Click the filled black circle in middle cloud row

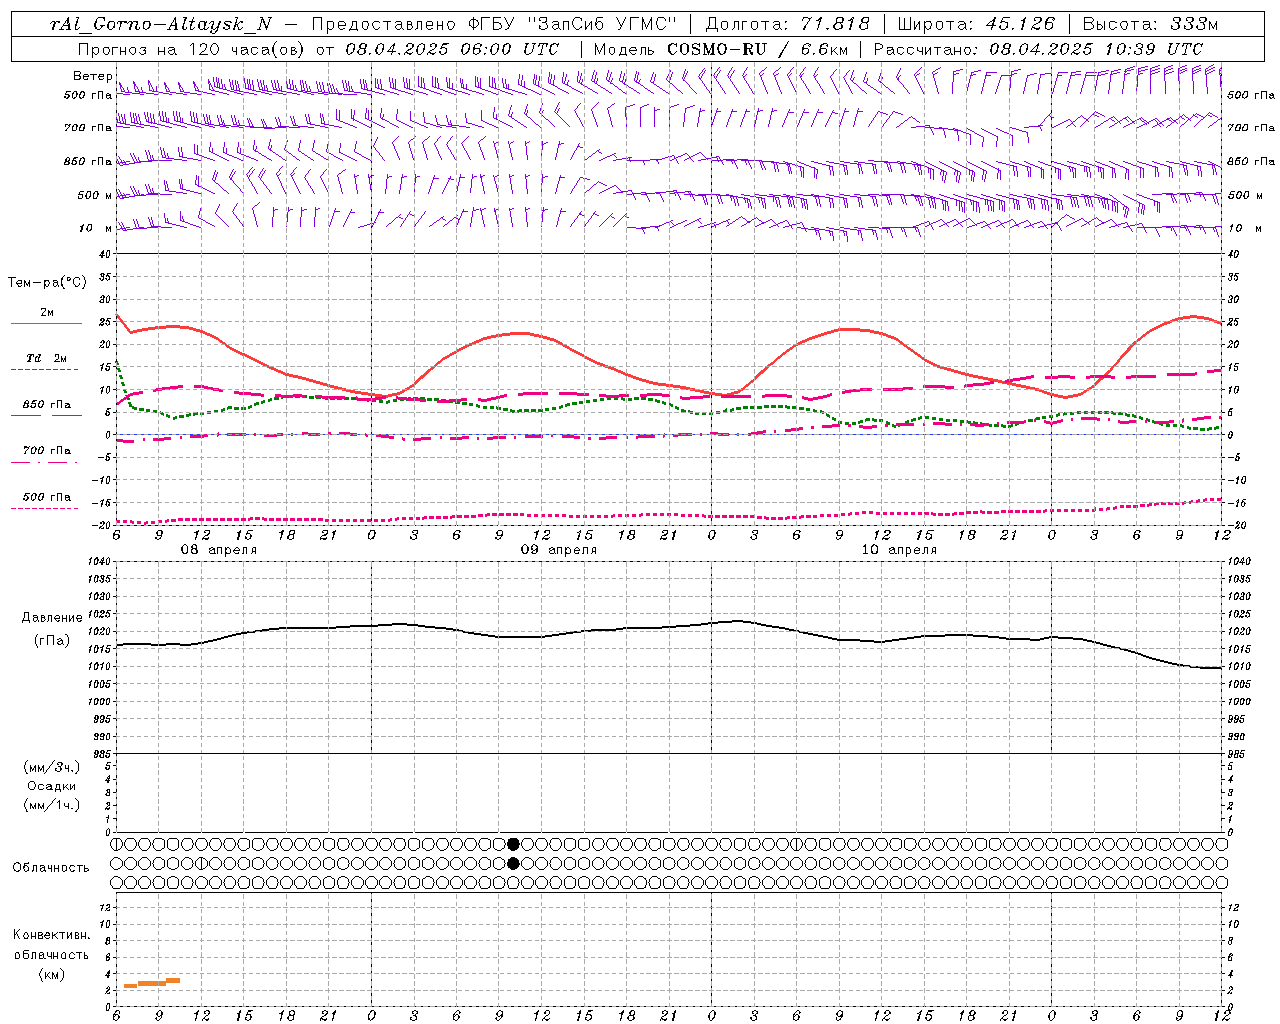coord(514,863)
